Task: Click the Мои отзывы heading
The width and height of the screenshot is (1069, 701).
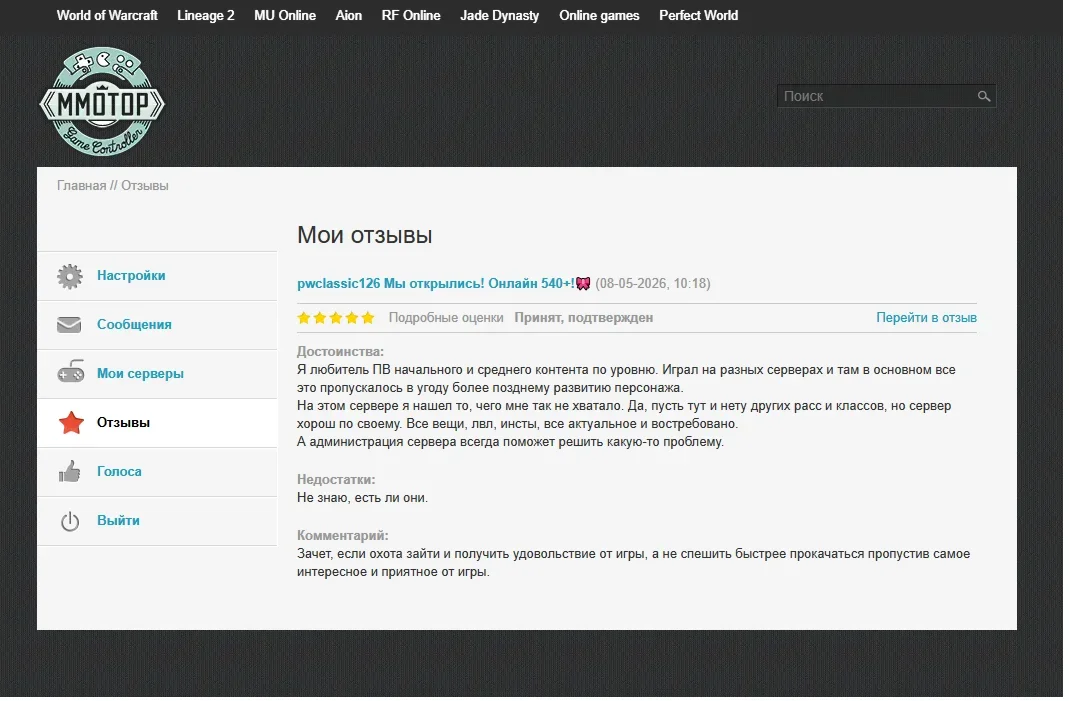Action: (367, 237)
